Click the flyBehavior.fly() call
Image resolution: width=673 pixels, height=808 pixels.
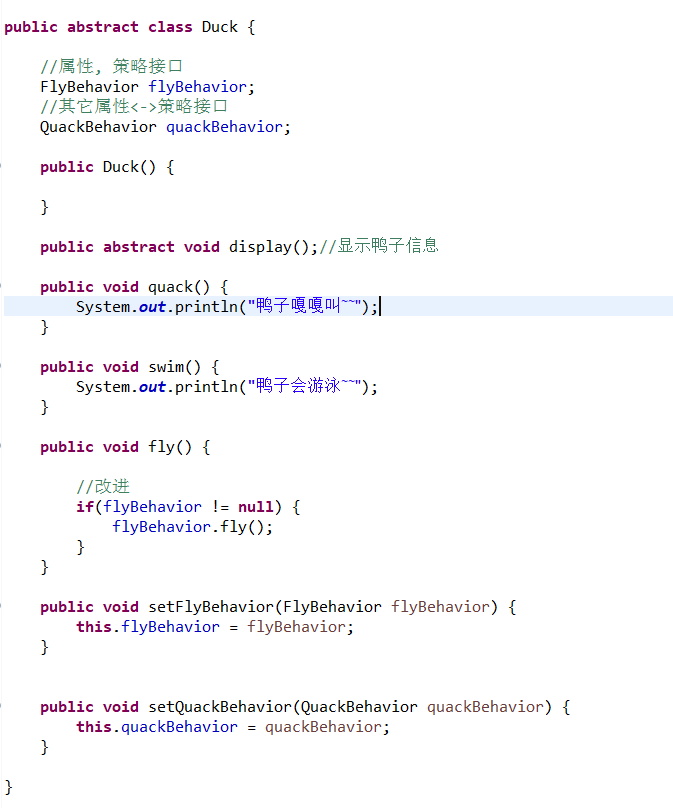tap(192, 527)
